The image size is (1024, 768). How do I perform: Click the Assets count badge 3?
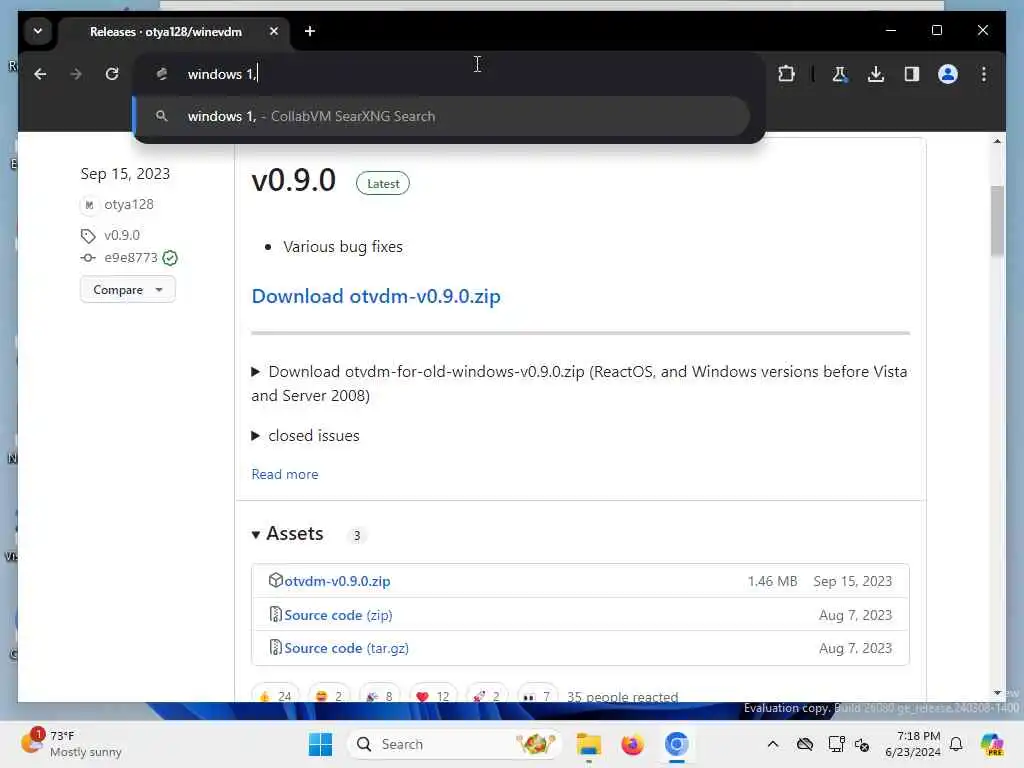(x=357, y=536)
